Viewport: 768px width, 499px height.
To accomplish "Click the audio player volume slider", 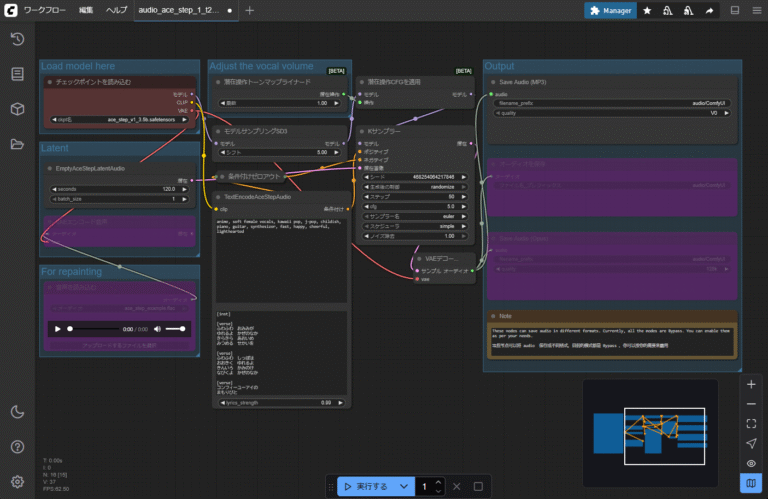I will (x=176, y=328).
